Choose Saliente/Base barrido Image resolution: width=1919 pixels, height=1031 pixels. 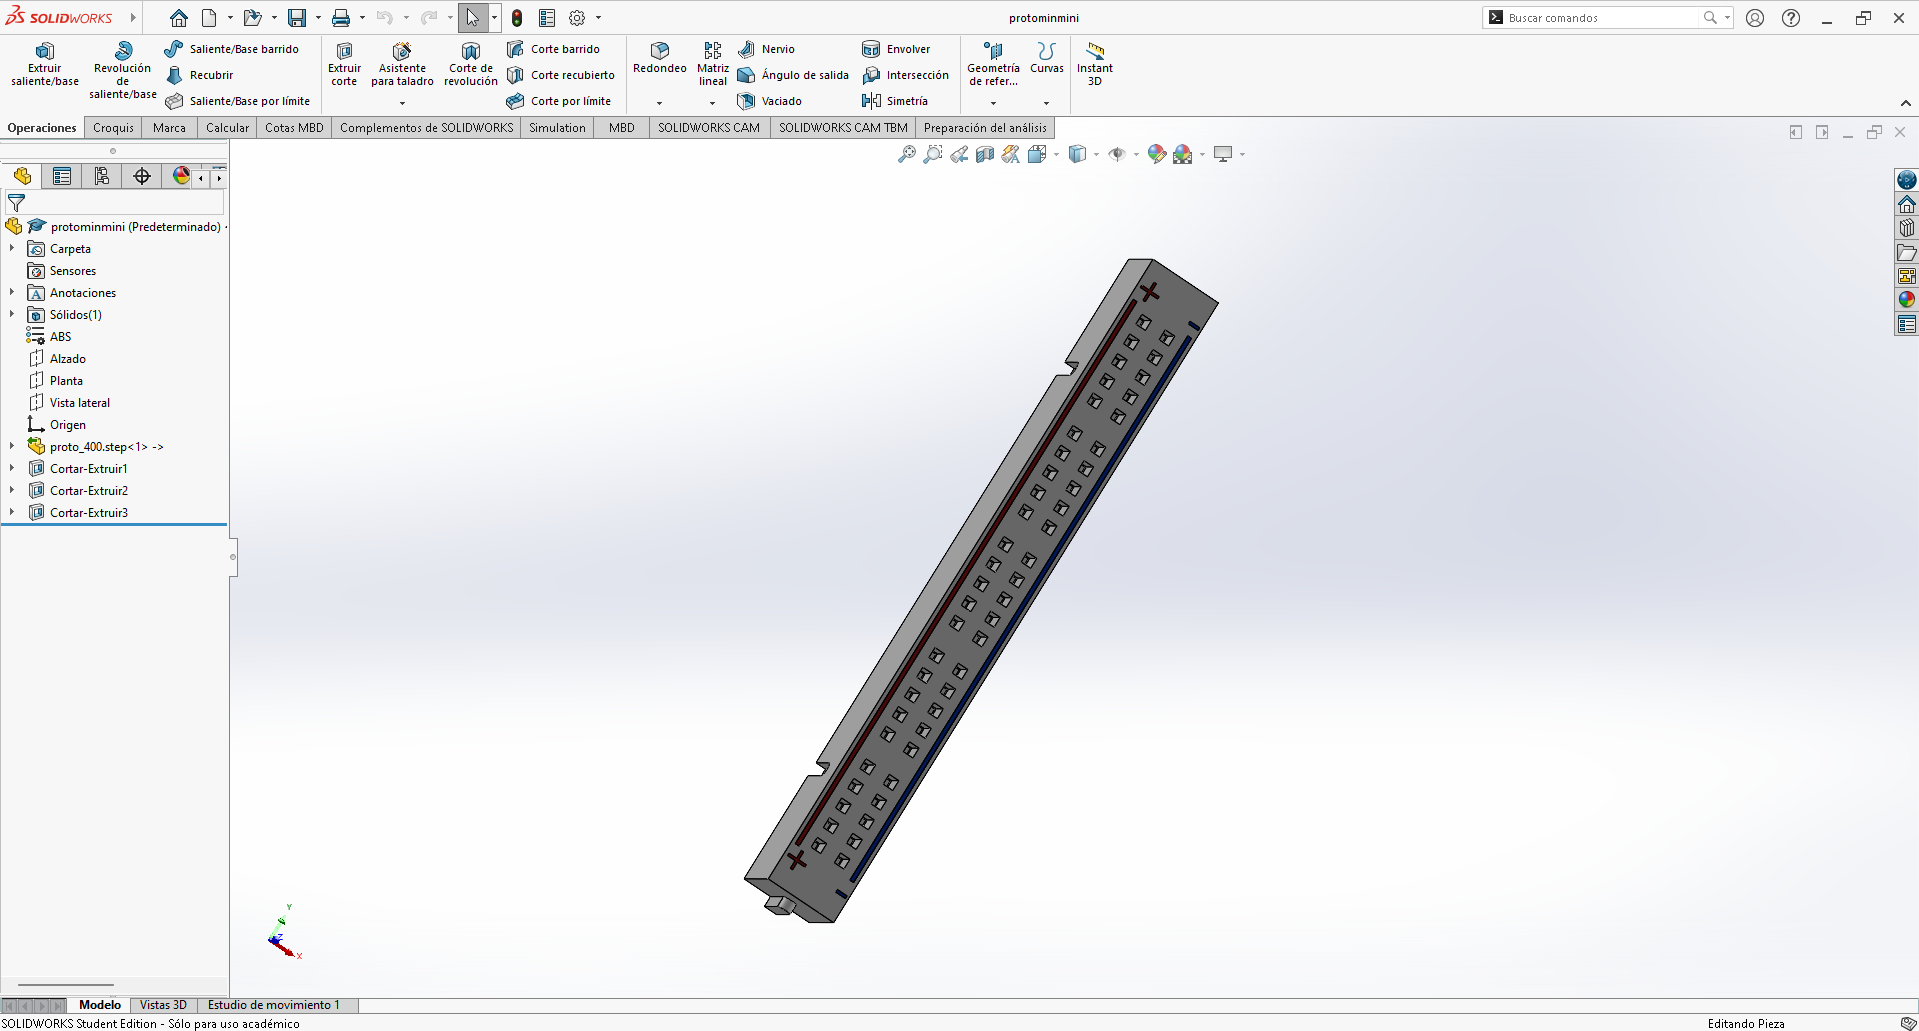point(232,49)
